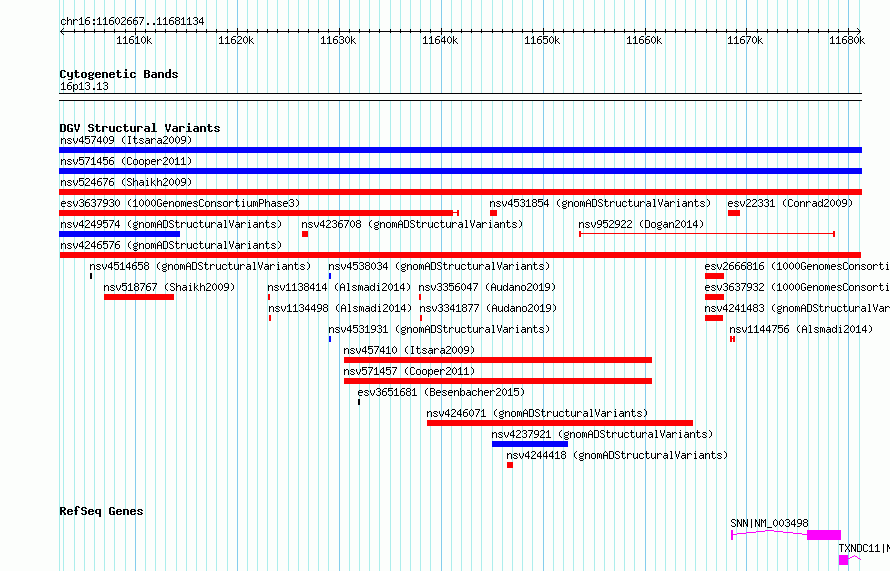
Task: Click nsv4246071 (gnomADStructuralVariants) label
Action: point(537,413)
